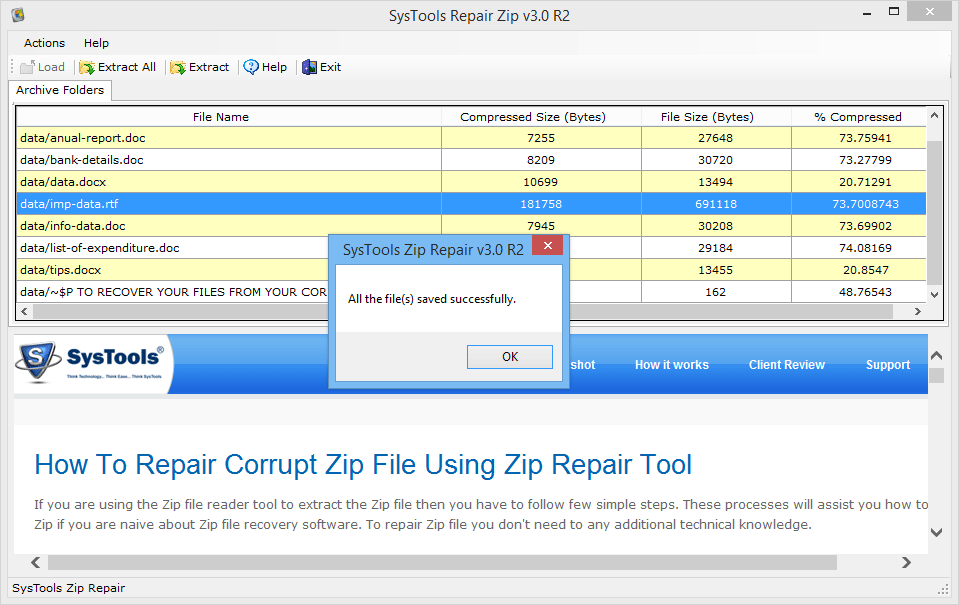Click the Exit toolbar icon
Screen dimensions: 959x605
[x=310, y=67]
